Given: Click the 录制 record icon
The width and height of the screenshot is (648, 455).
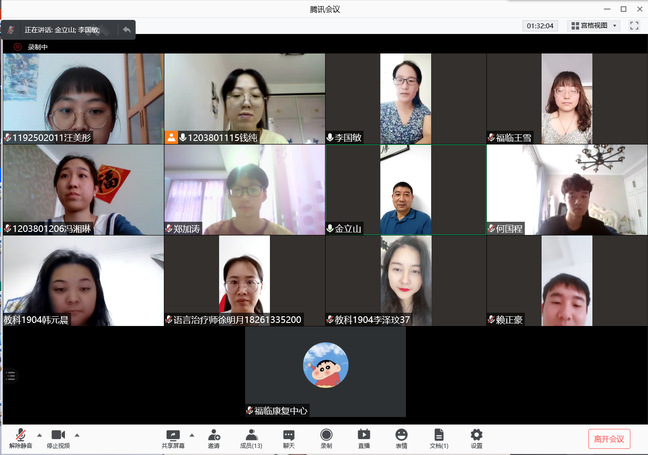Looking at the screenshot, I should 326,437.
